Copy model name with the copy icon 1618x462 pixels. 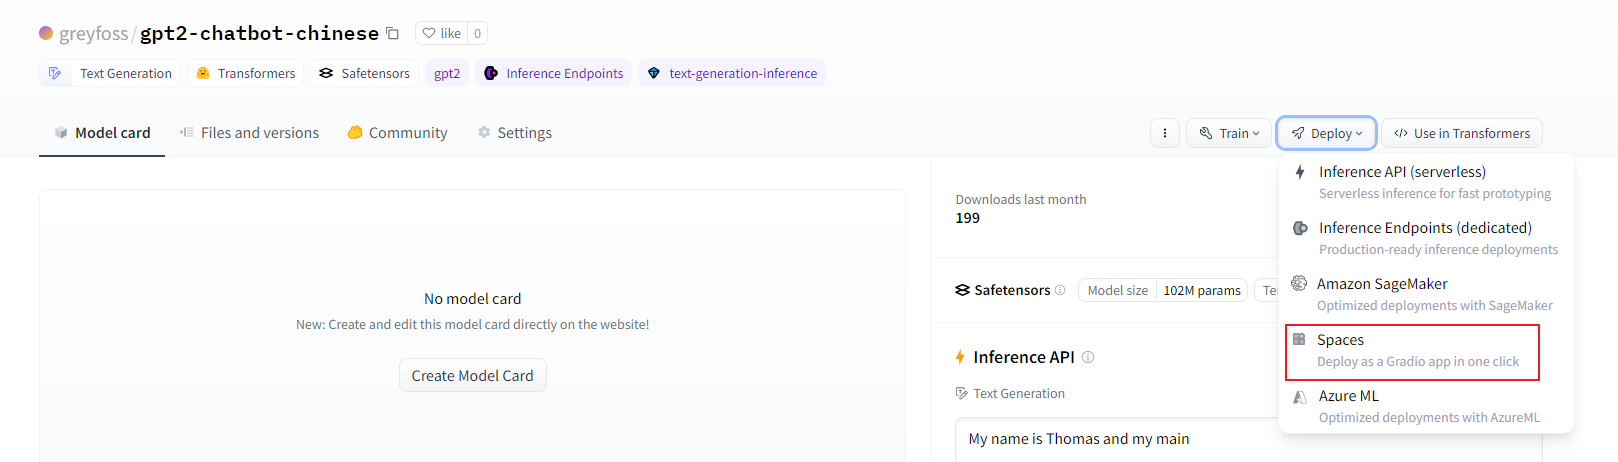pos(393,33)
